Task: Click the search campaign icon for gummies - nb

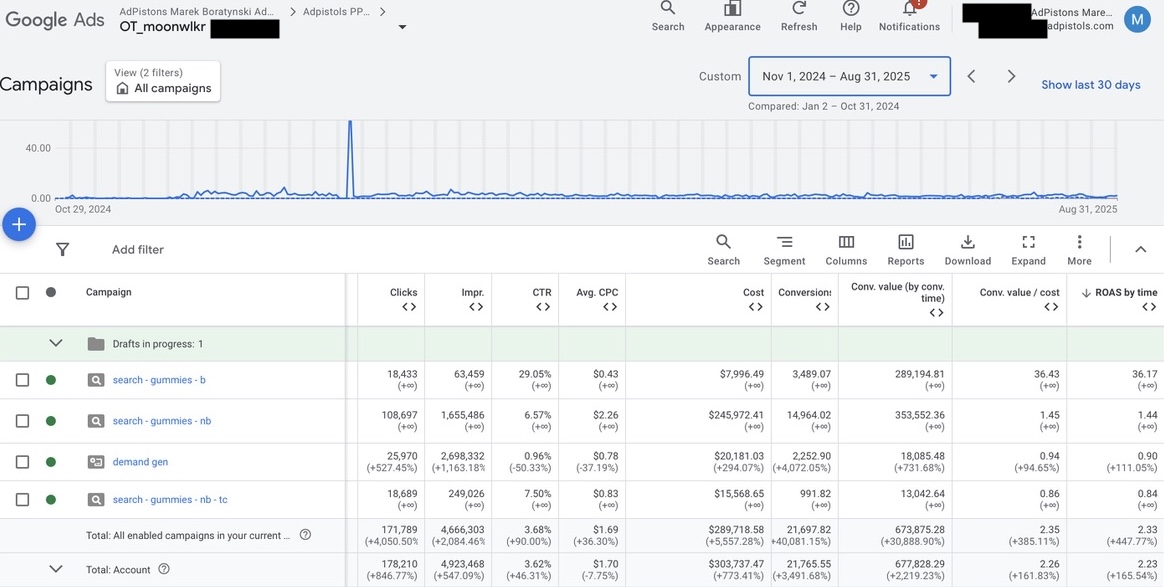Action: tap(96, 421)
